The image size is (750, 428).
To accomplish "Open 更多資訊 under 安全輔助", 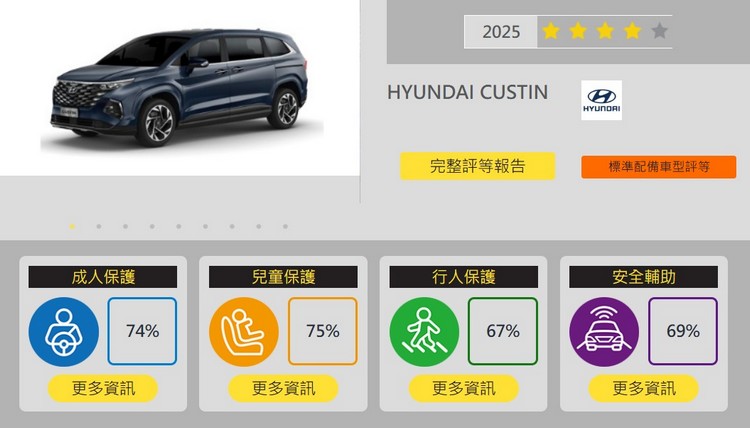I will pyautogui.click(x=644, y=388).
